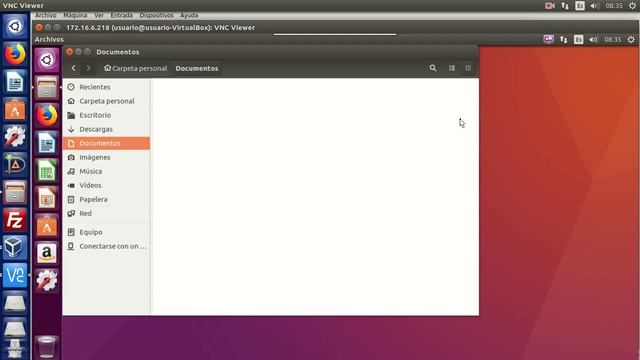Open Máquina menu
The image size is (640, 360).
tap(75, 15)
